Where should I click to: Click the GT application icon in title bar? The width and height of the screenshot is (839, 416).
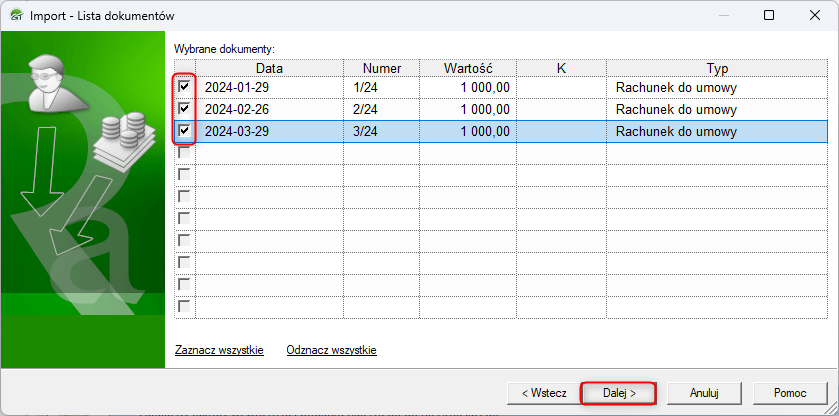click(17, 15)
